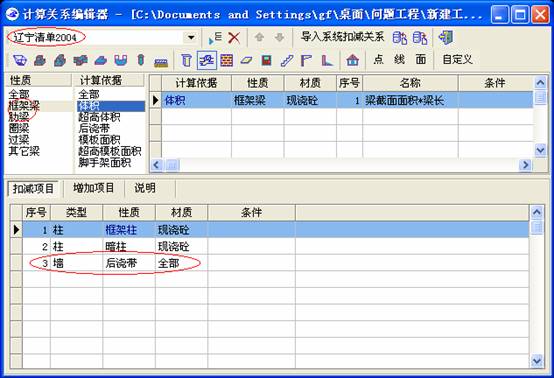Click the exit door icon
Screen dimensions: 554x378
[x=446, y=37]
